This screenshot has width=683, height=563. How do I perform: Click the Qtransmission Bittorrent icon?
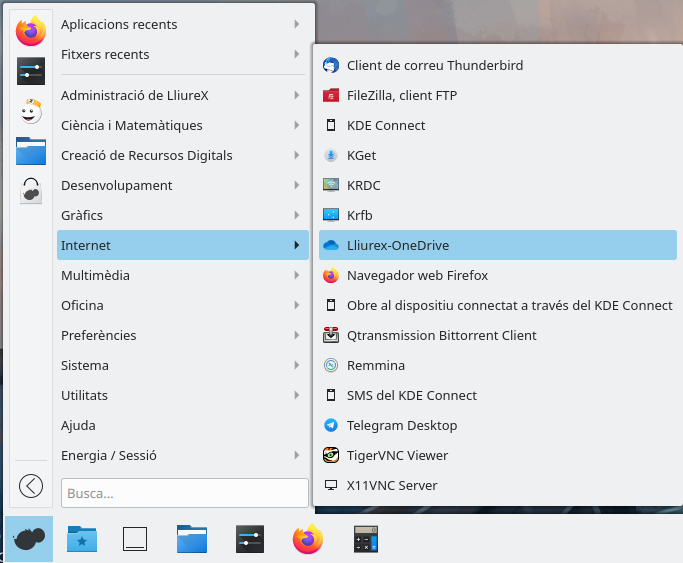pos(331,336)
